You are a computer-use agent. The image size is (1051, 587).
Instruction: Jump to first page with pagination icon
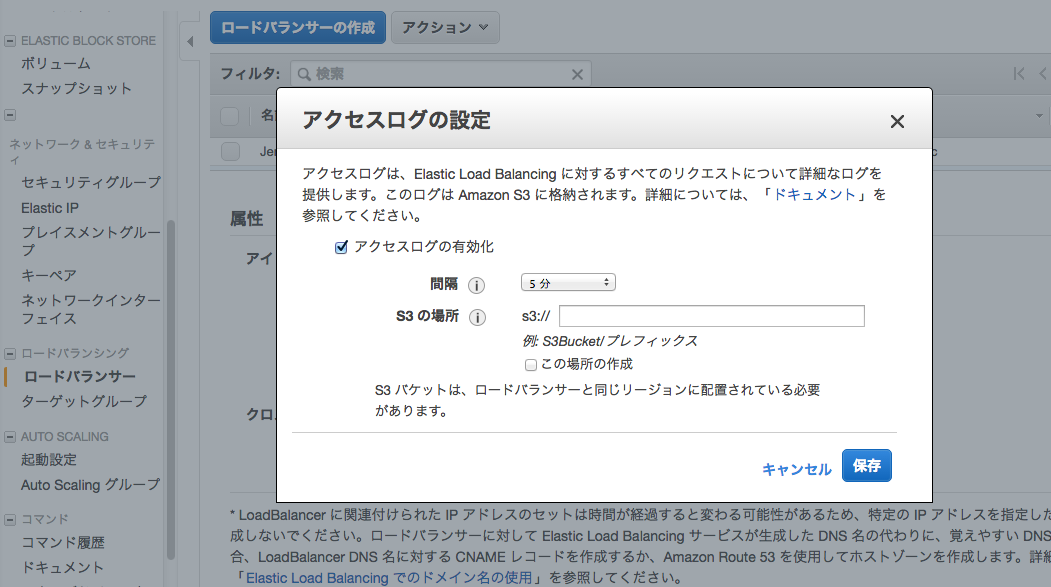(x=1019, y=73)
